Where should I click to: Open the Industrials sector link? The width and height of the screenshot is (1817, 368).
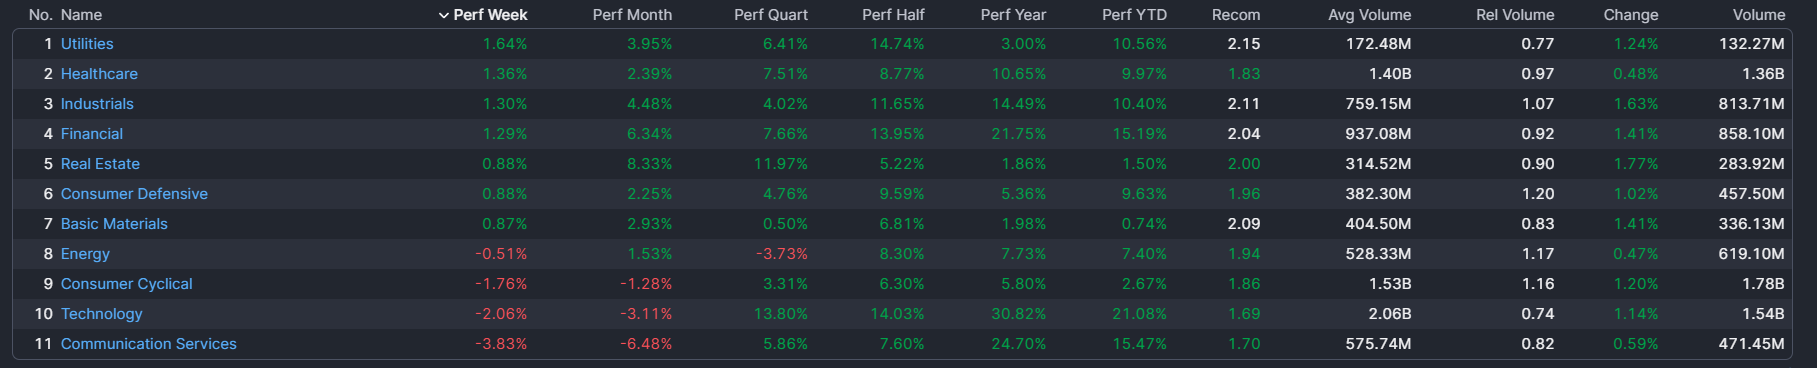[97, 104]
